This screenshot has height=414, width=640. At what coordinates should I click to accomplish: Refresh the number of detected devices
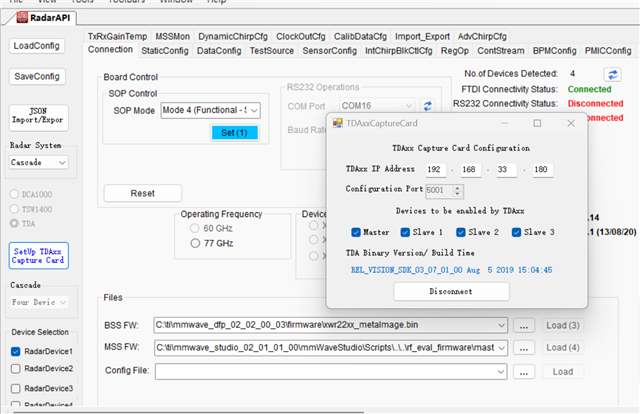point(612,74)
